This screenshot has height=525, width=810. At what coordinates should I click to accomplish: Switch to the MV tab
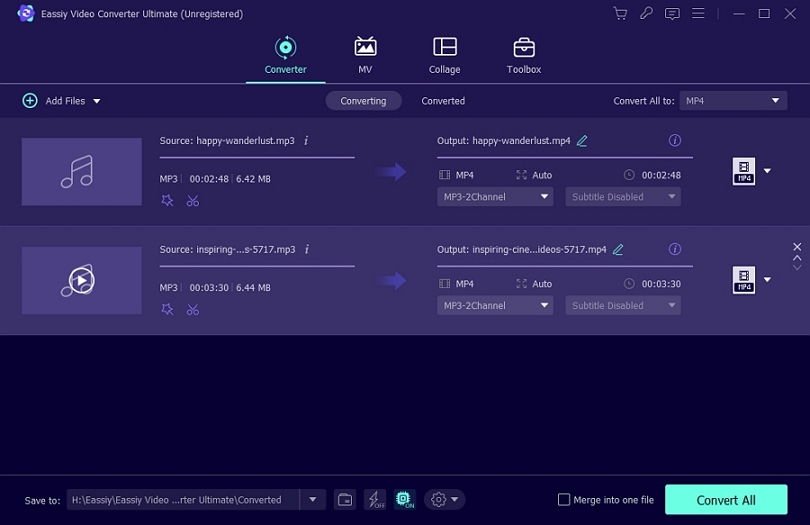pyautogui.click(x=365, y=55)
